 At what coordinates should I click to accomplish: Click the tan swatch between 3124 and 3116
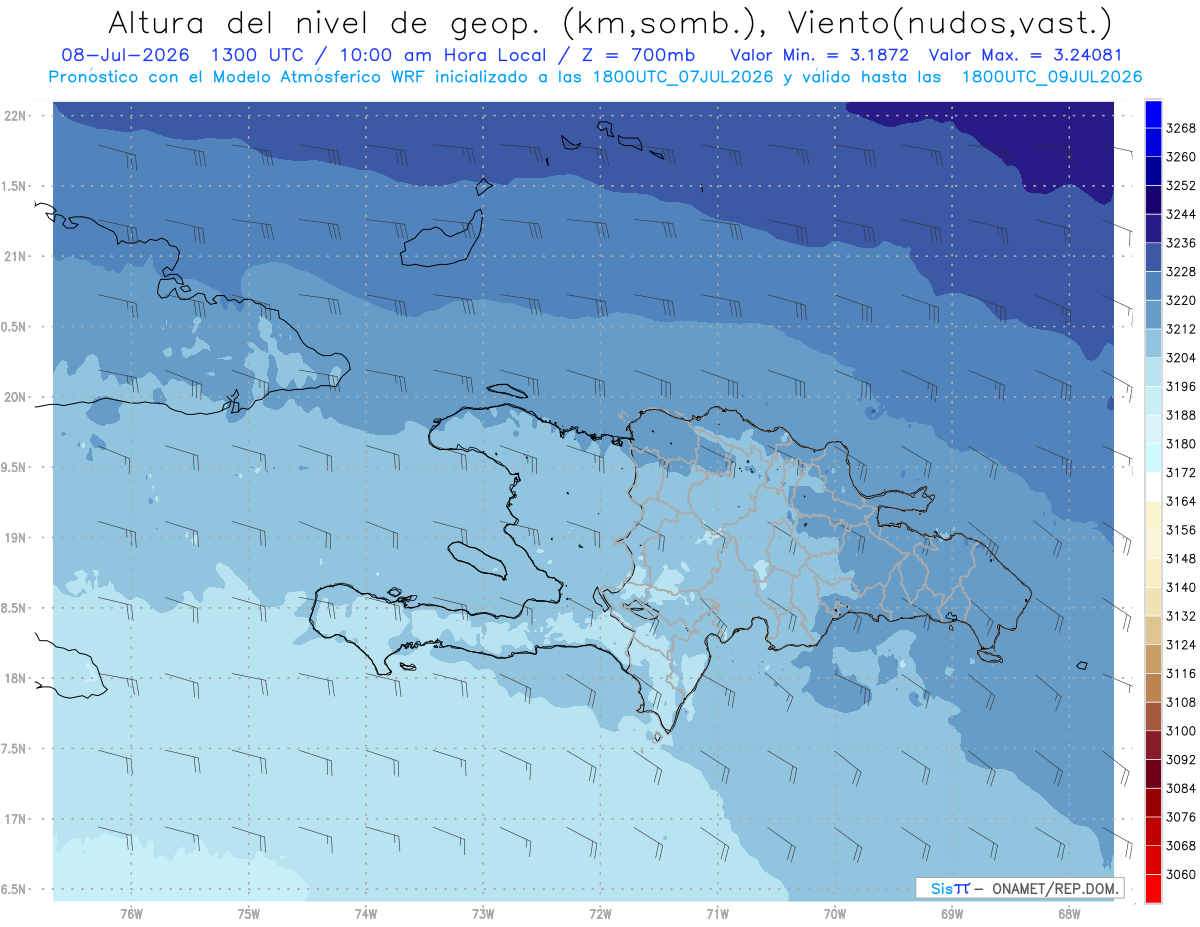(1153, 659)
